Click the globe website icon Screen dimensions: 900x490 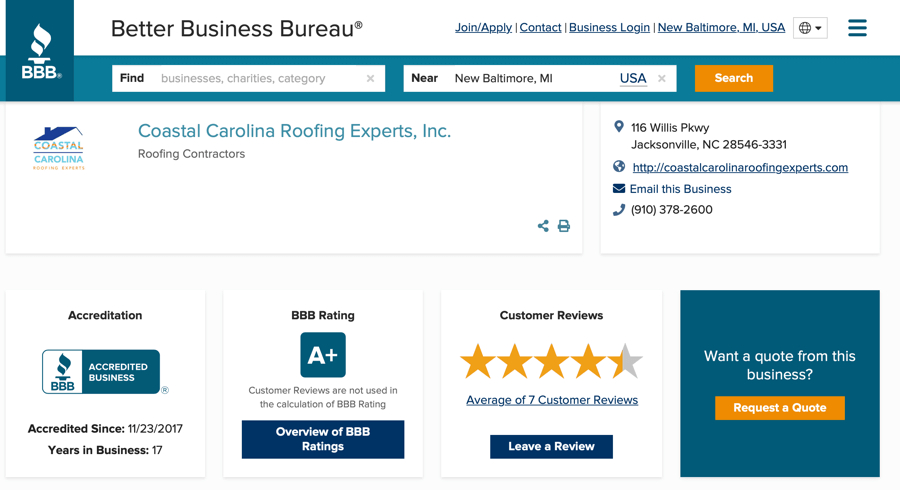point(619,166)
